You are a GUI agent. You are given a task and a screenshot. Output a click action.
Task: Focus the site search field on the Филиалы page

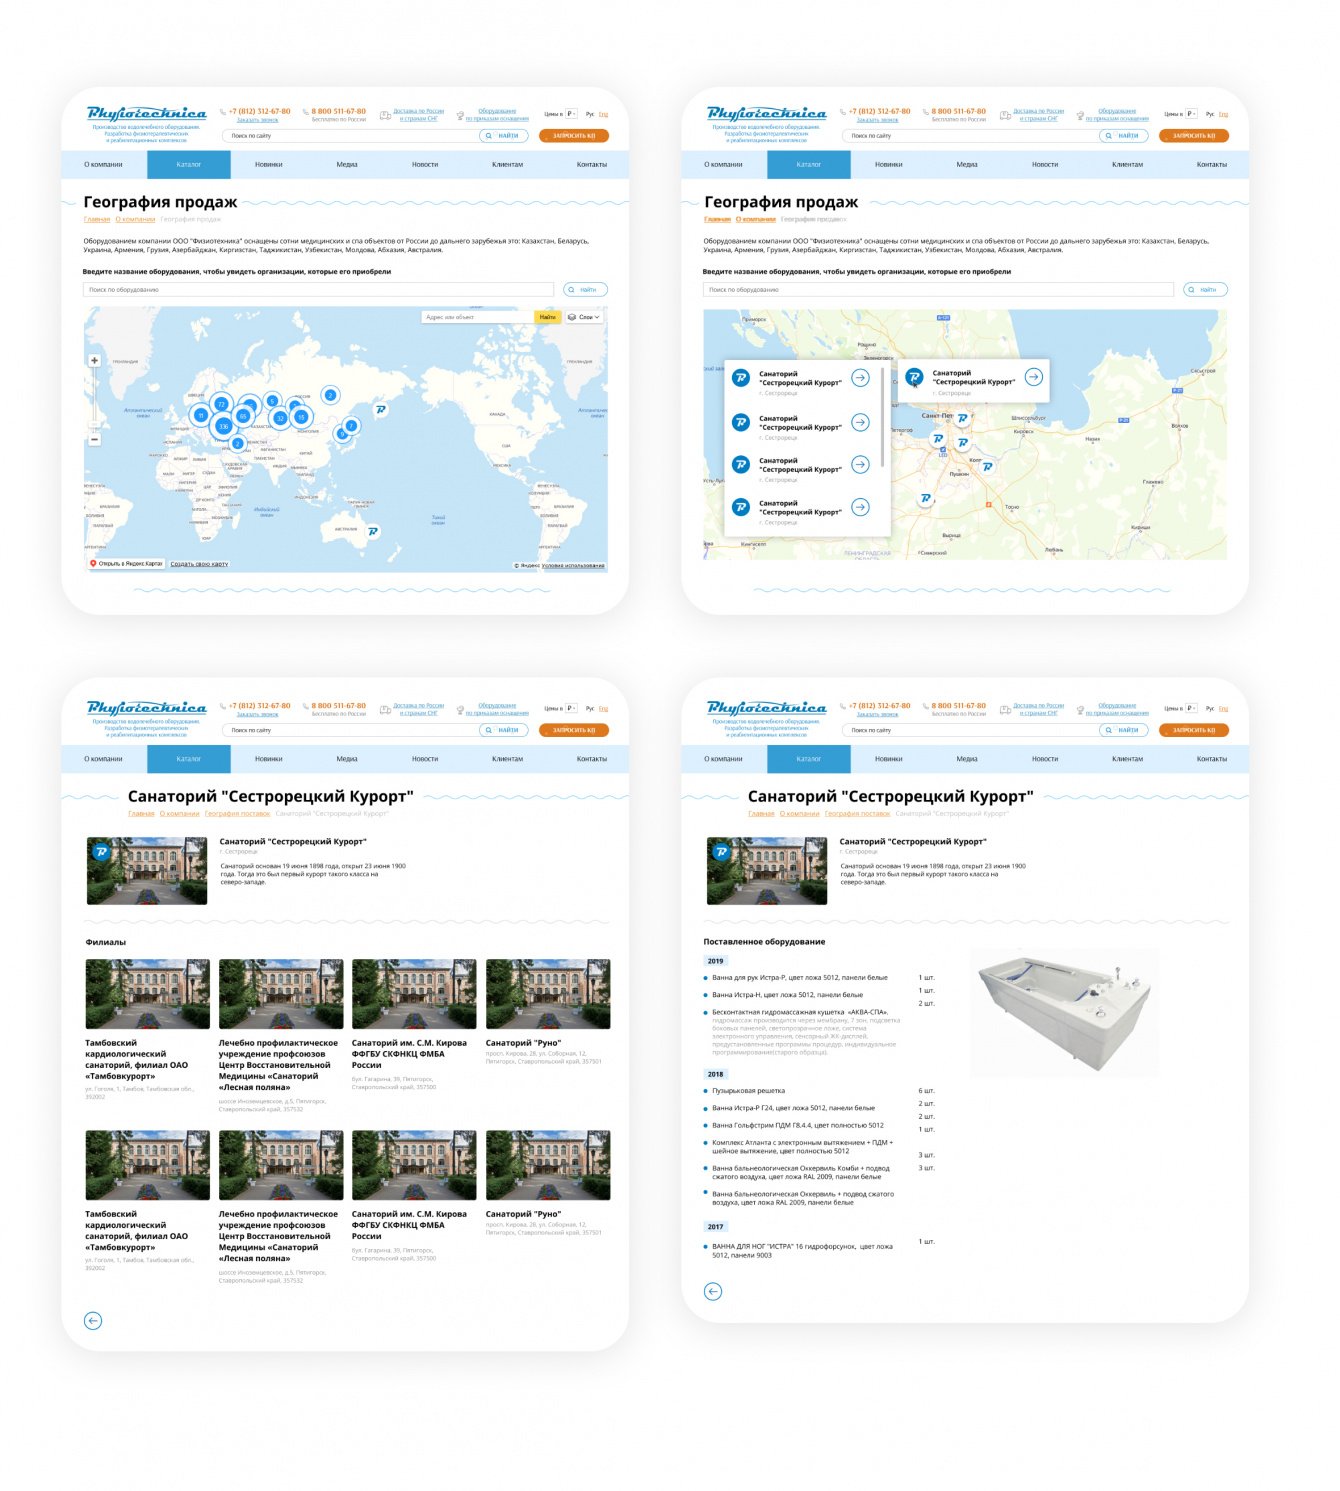point(352,730)
